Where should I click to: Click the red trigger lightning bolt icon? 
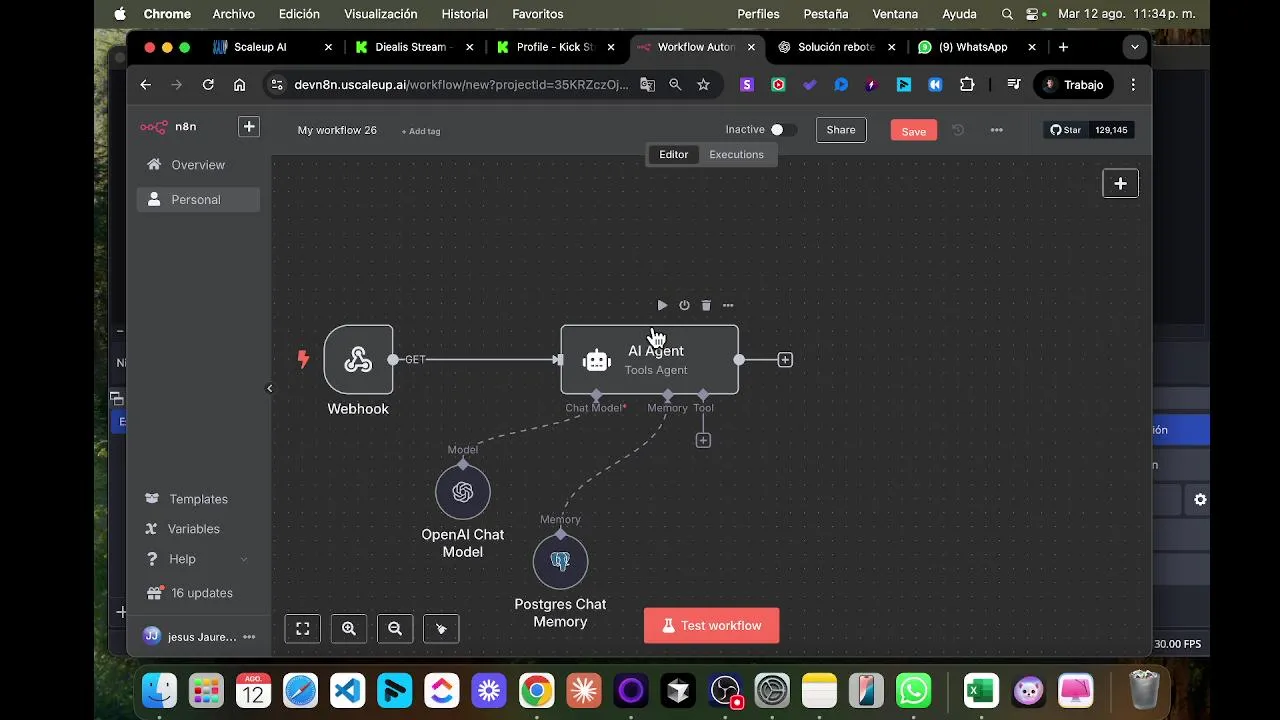point(304,359)
